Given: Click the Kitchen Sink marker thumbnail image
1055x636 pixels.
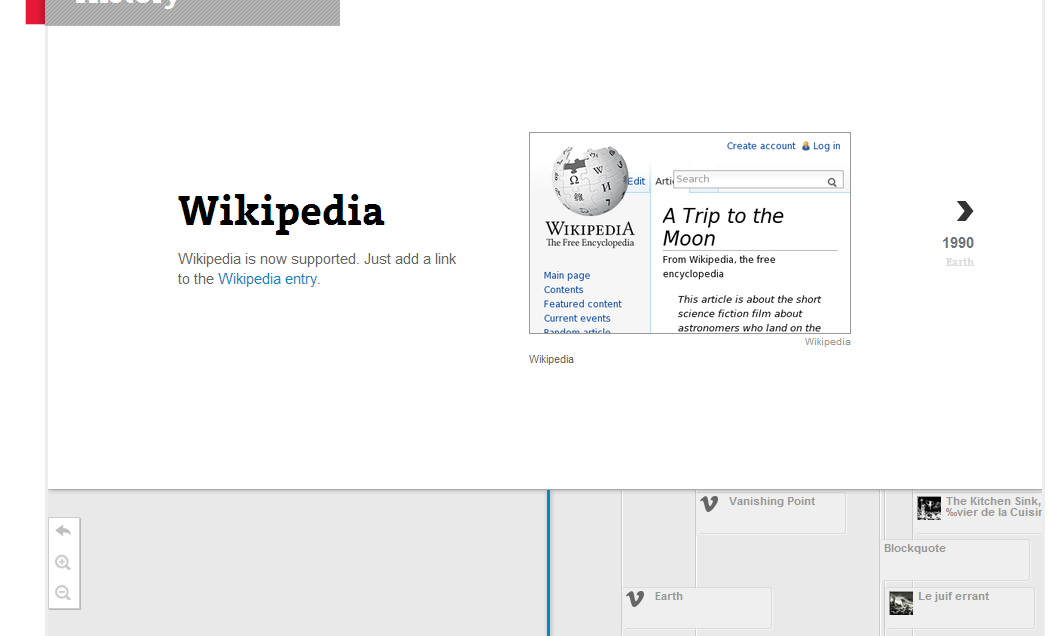Looking at the screenshot, I should pyautogui.click(x=929, y=508).
